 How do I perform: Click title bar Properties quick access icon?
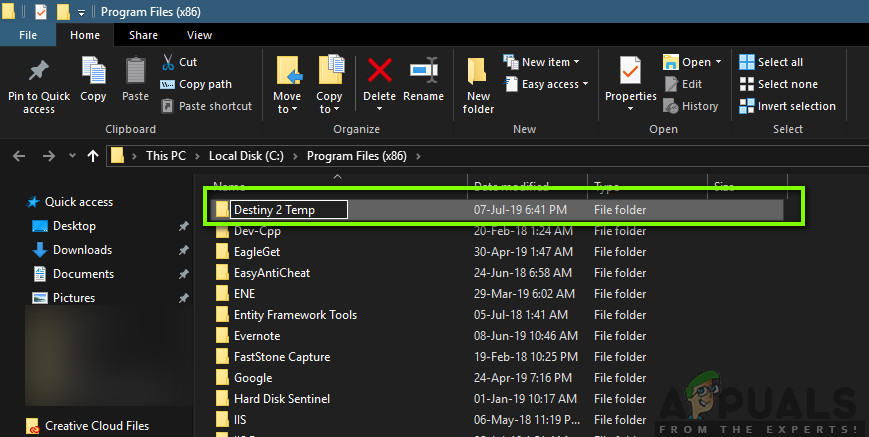point(40,12)
